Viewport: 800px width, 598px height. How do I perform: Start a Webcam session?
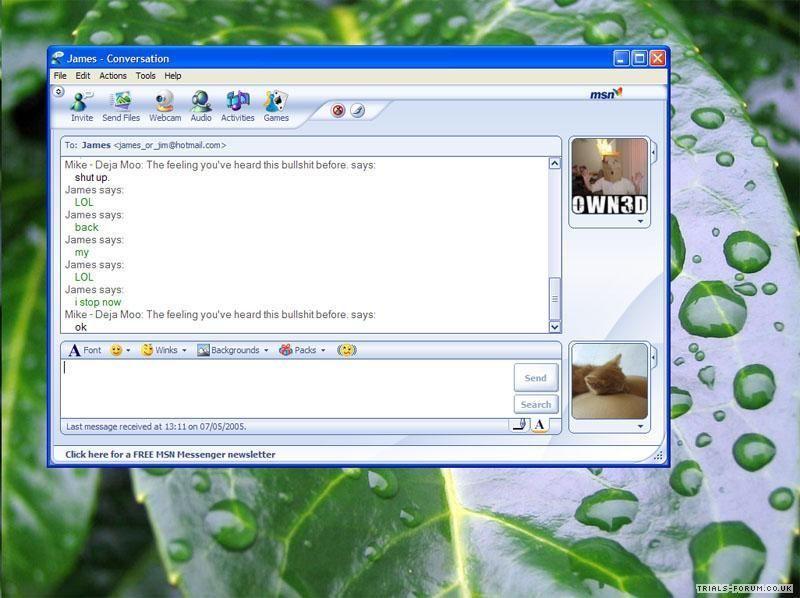point(165,107)
